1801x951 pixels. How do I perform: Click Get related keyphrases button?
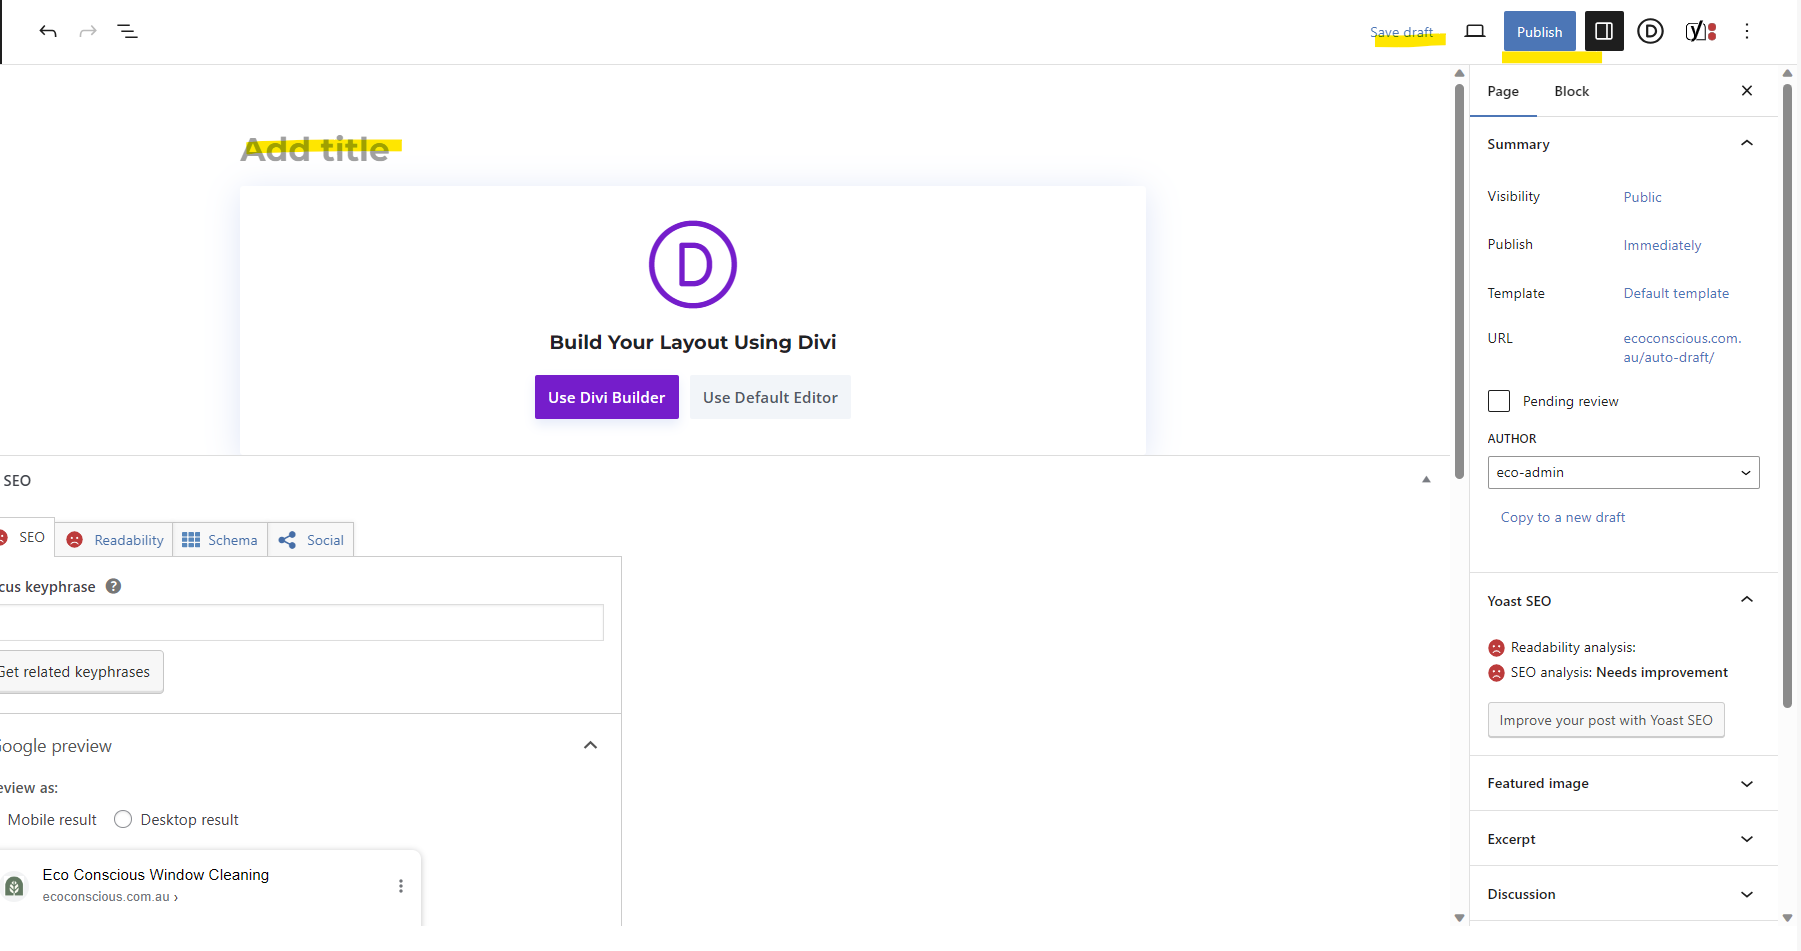coord(80,672)
